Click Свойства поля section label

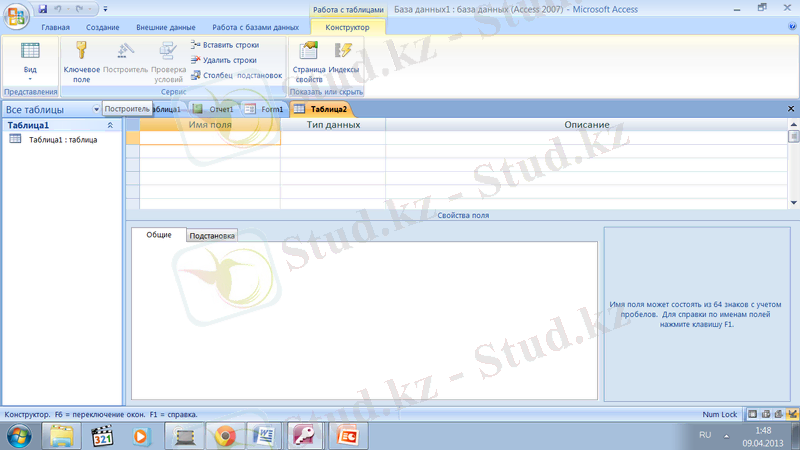pyautogui.click(x=463, y=215)
